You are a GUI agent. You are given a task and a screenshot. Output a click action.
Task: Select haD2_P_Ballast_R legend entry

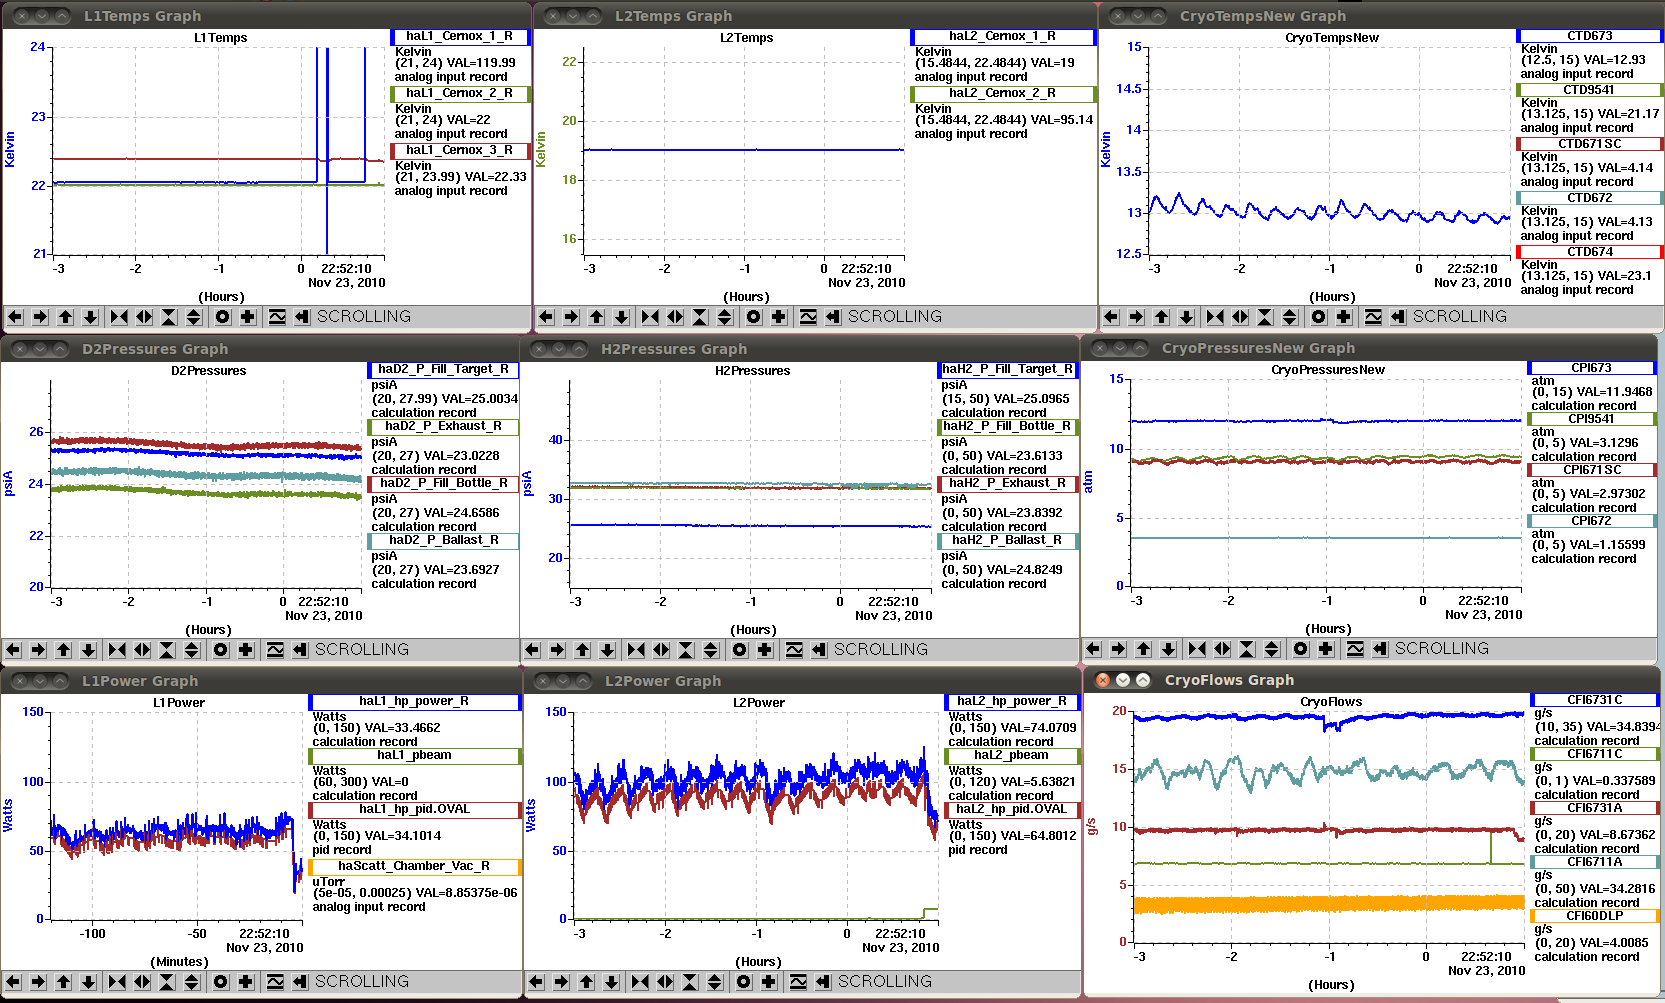443,541
